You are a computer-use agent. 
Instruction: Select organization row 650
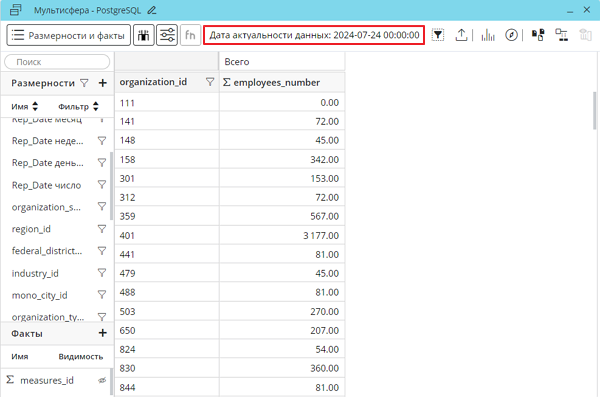(167, 330)
